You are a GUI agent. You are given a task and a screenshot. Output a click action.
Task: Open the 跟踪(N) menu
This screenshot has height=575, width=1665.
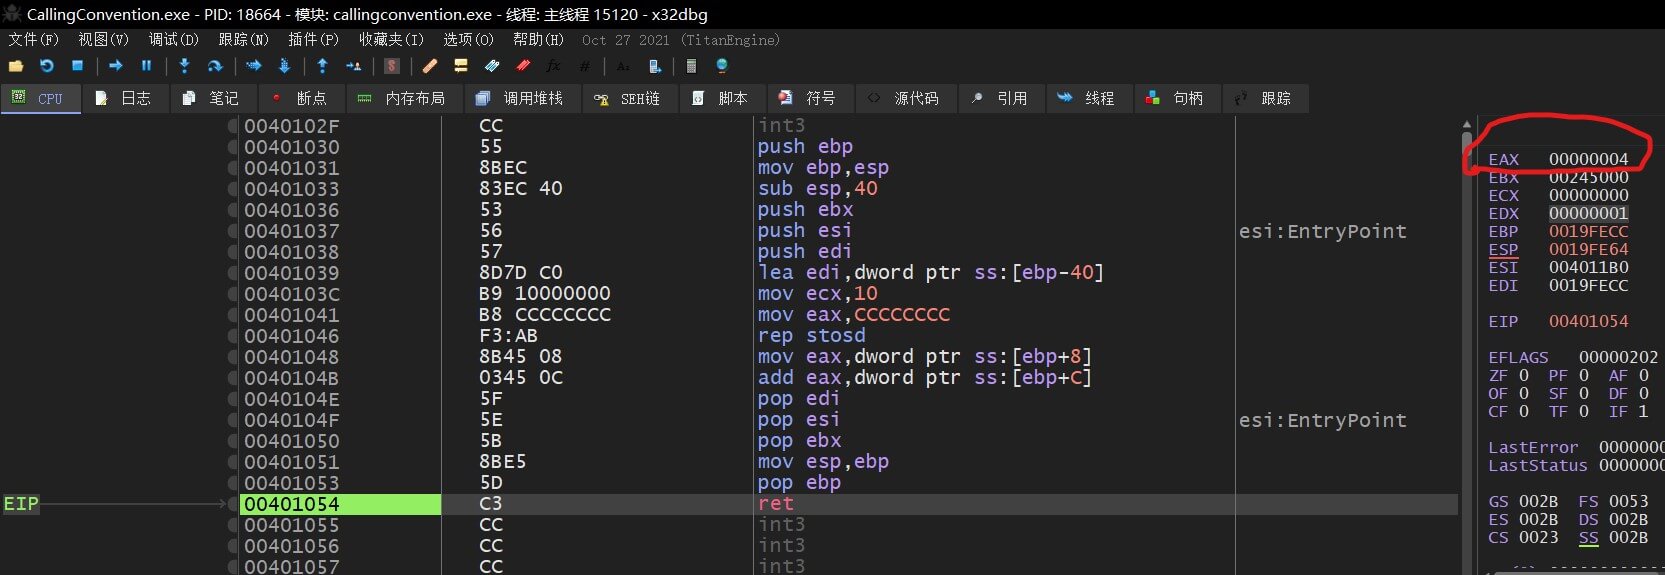pos(244,40)
